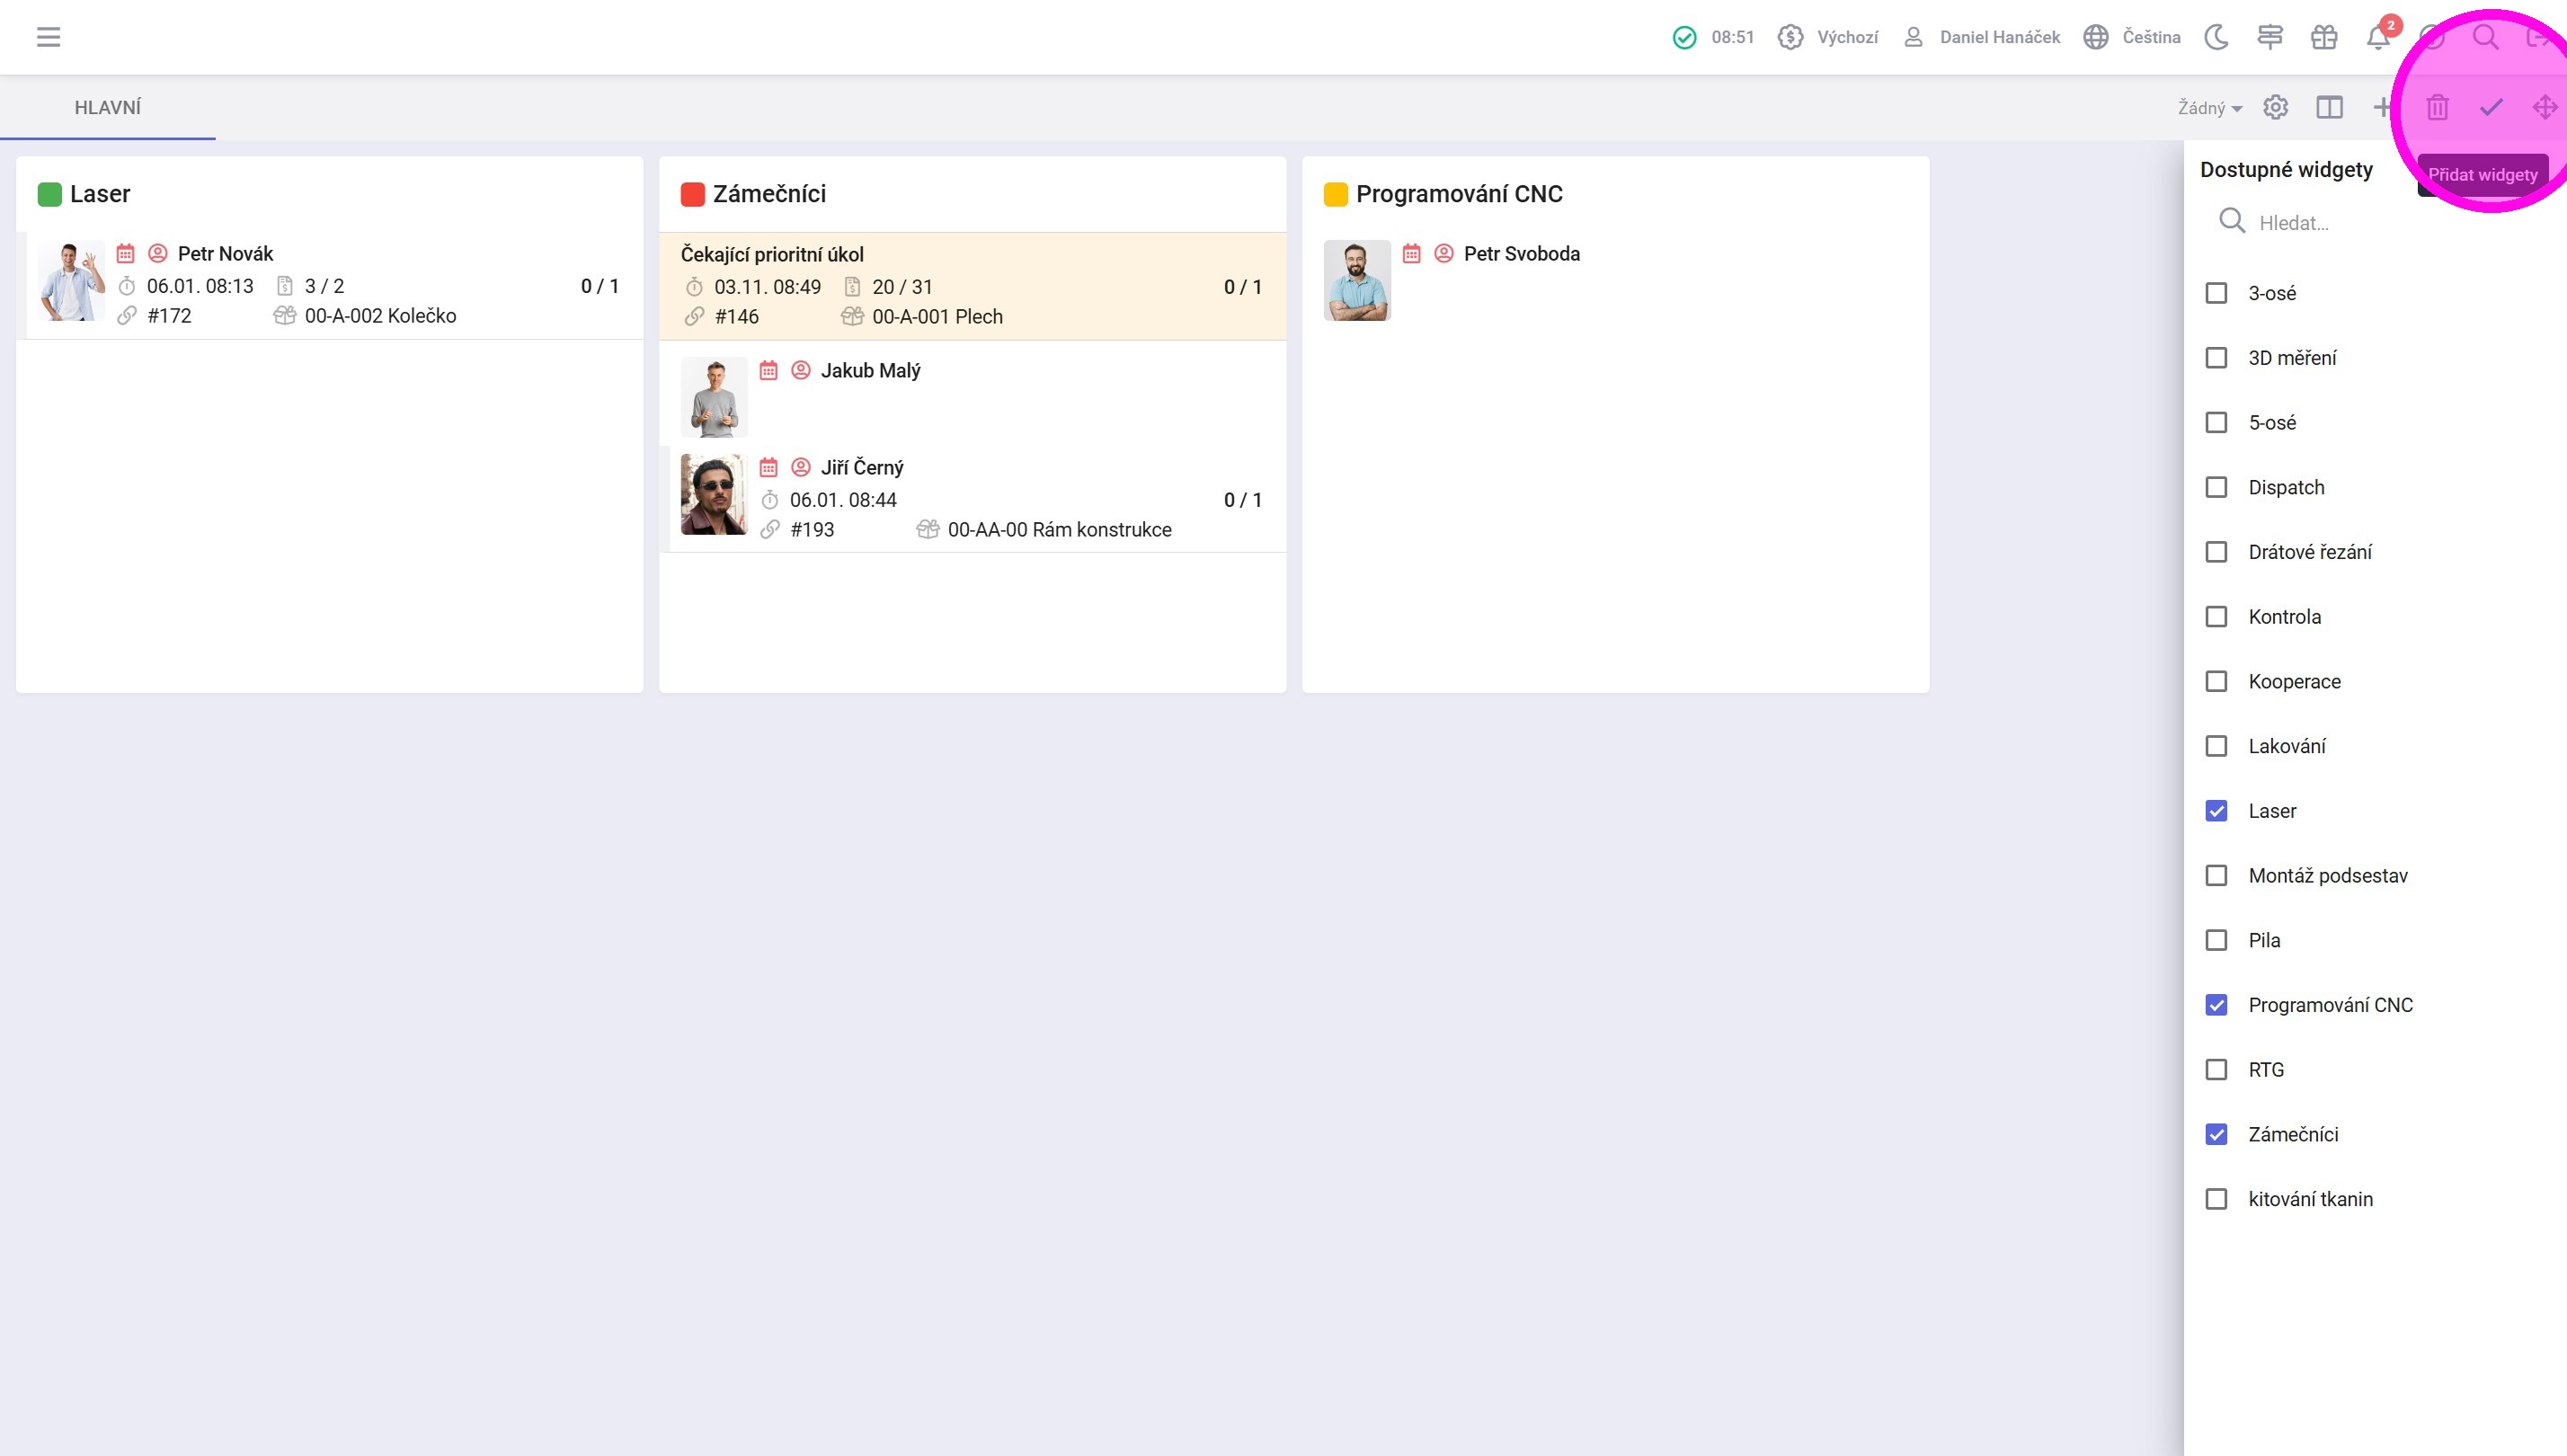
Task: Click the signpost icon in header
Action: 2270,37
